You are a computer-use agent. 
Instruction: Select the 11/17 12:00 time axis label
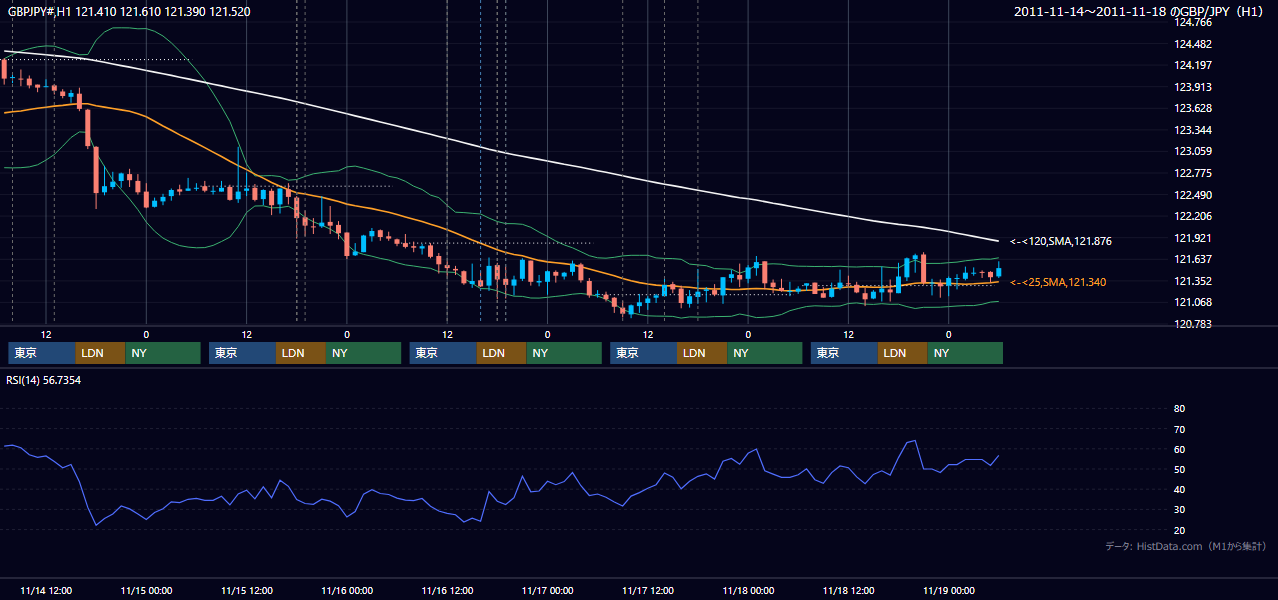coord(648,590)
